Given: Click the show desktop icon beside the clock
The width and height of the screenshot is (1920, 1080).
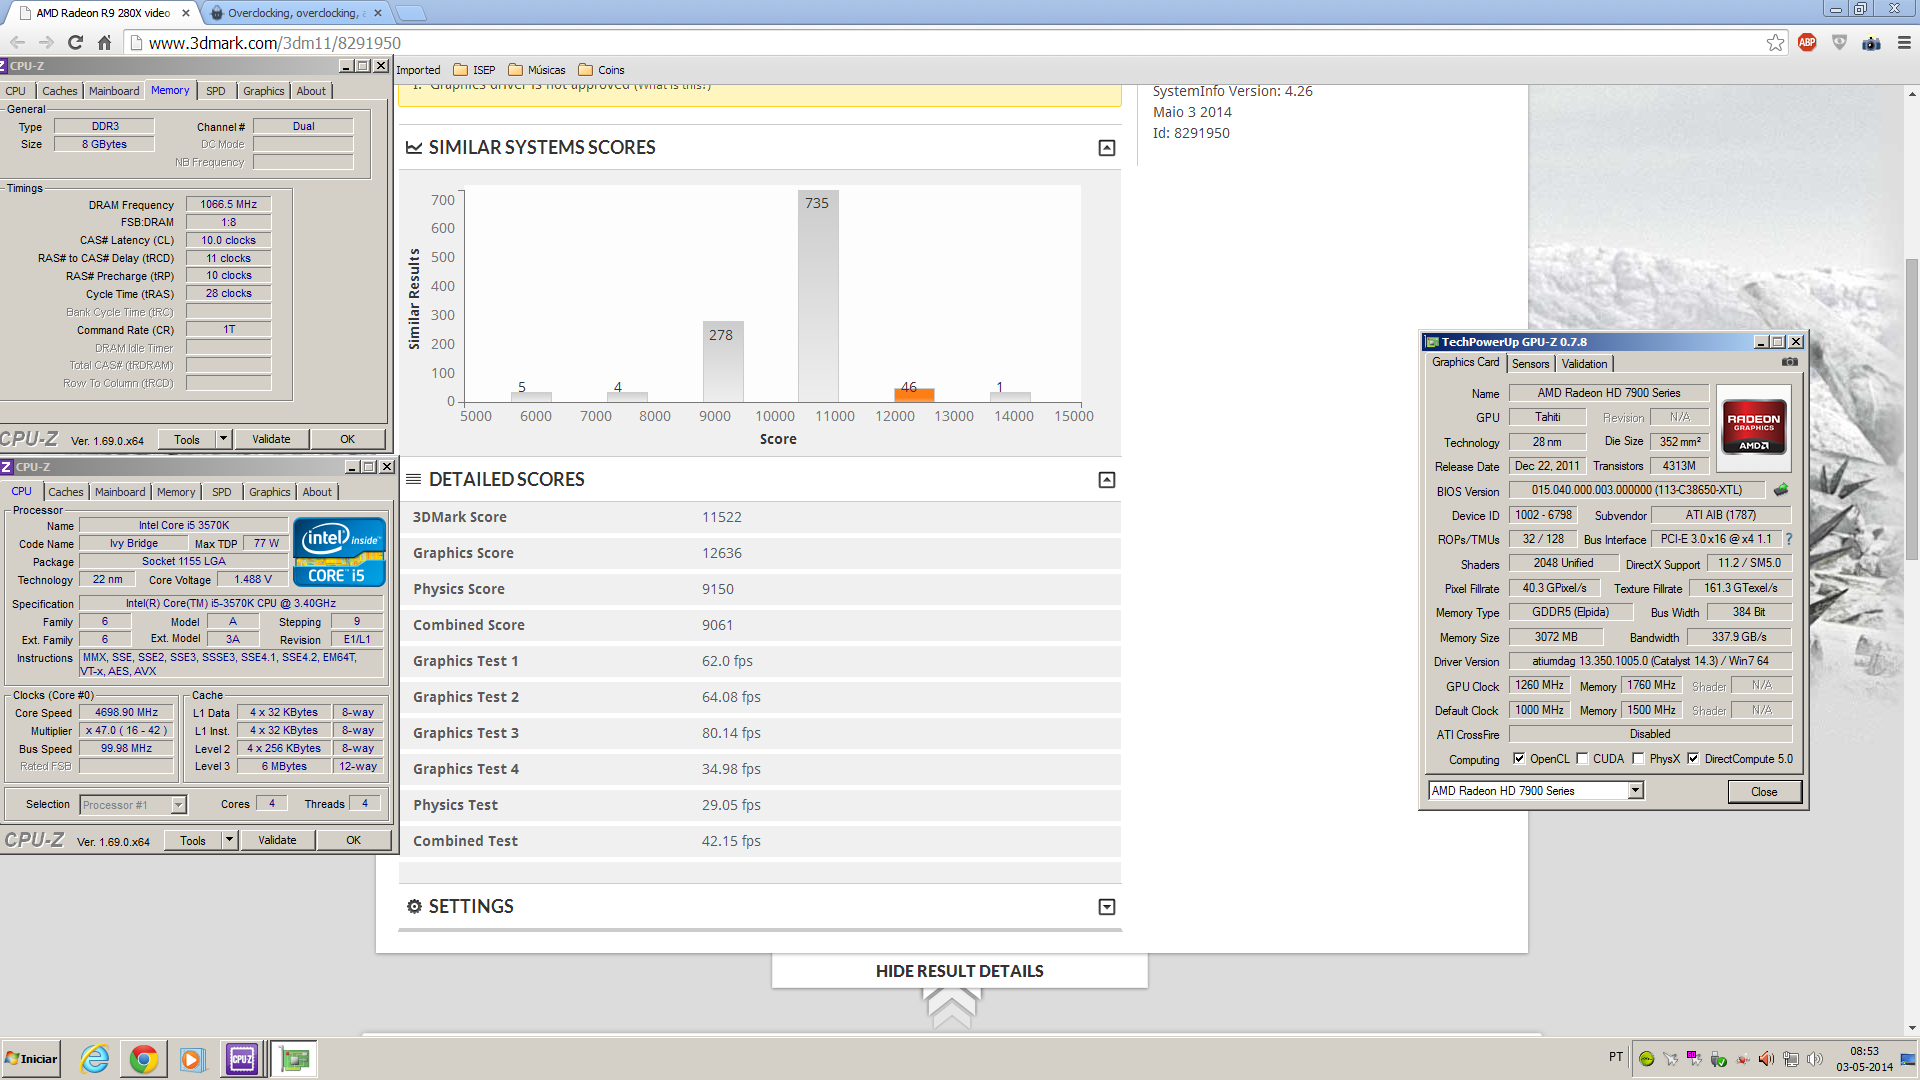Looking at the screenshot, I should pos(1909,1059).
